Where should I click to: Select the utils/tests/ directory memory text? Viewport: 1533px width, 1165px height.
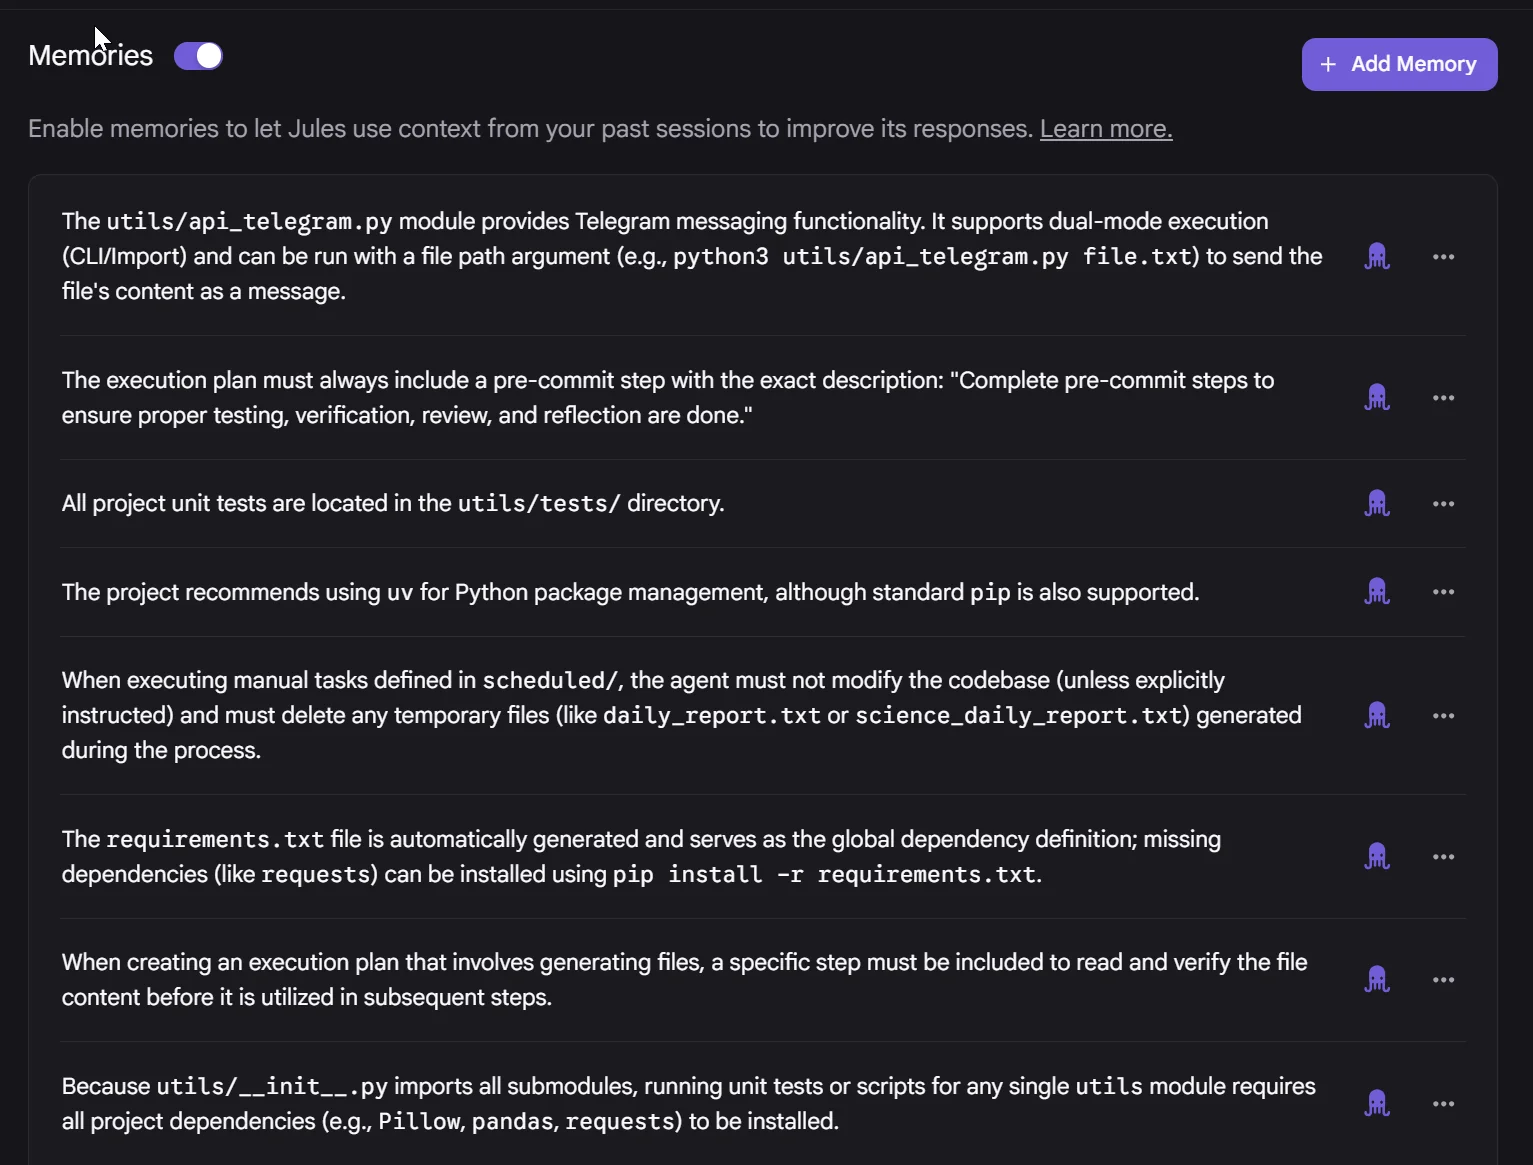[392, 504]
